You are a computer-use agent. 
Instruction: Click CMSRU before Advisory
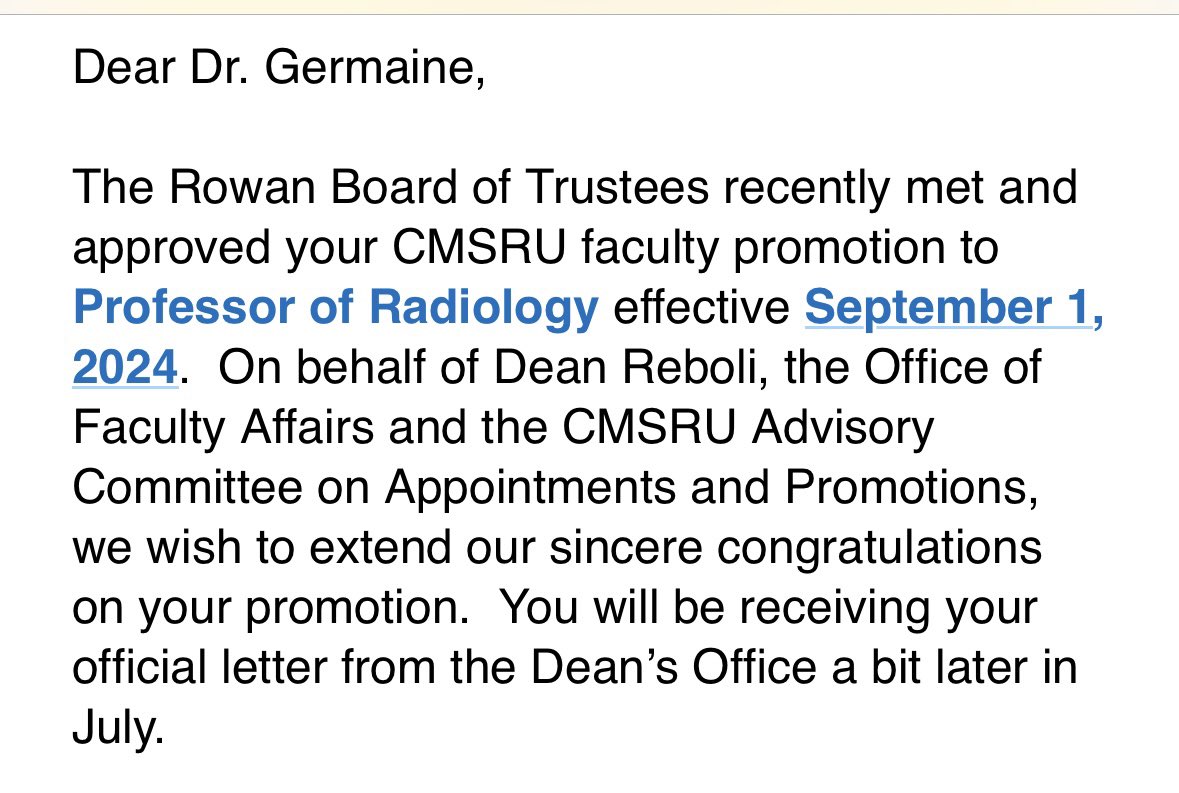pyautogui.click(x=649, y=428)
